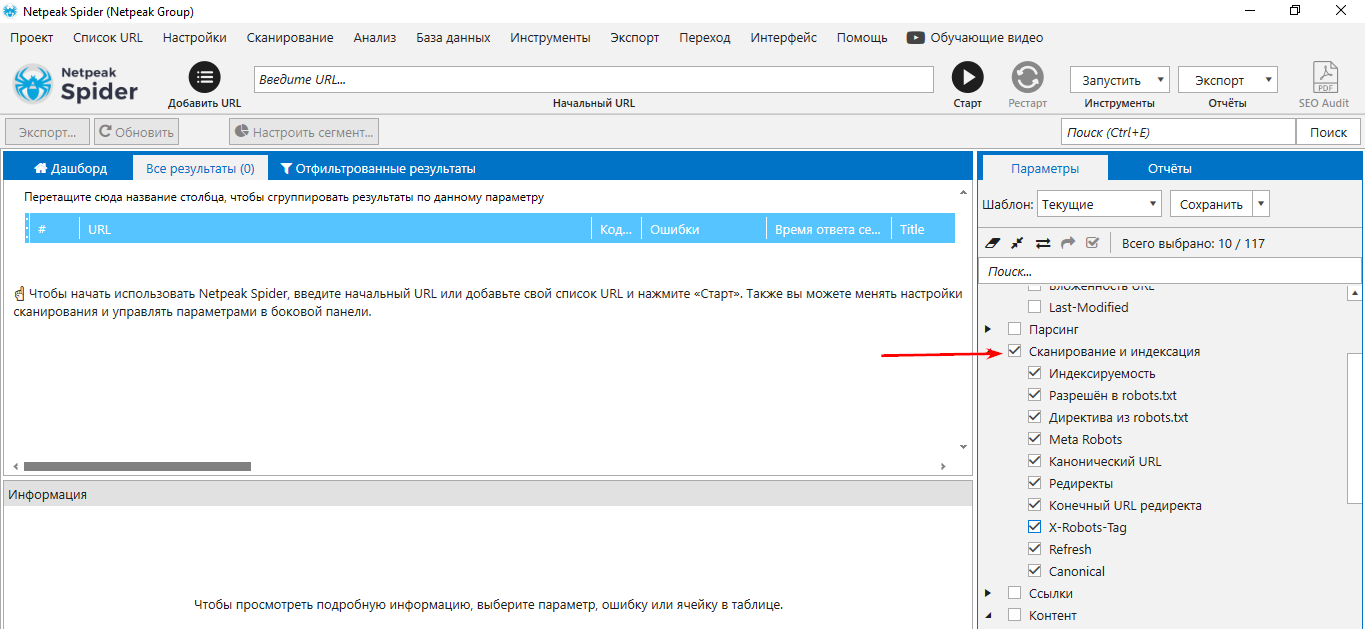Open the Анализ menu
The image size is (1365, 629).
[375, 37]
